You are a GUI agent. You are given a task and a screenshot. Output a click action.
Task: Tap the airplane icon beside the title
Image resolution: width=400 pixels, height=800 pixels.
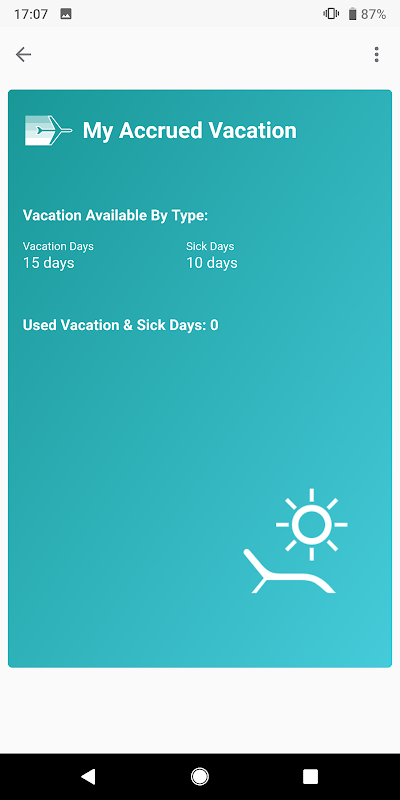48,131
